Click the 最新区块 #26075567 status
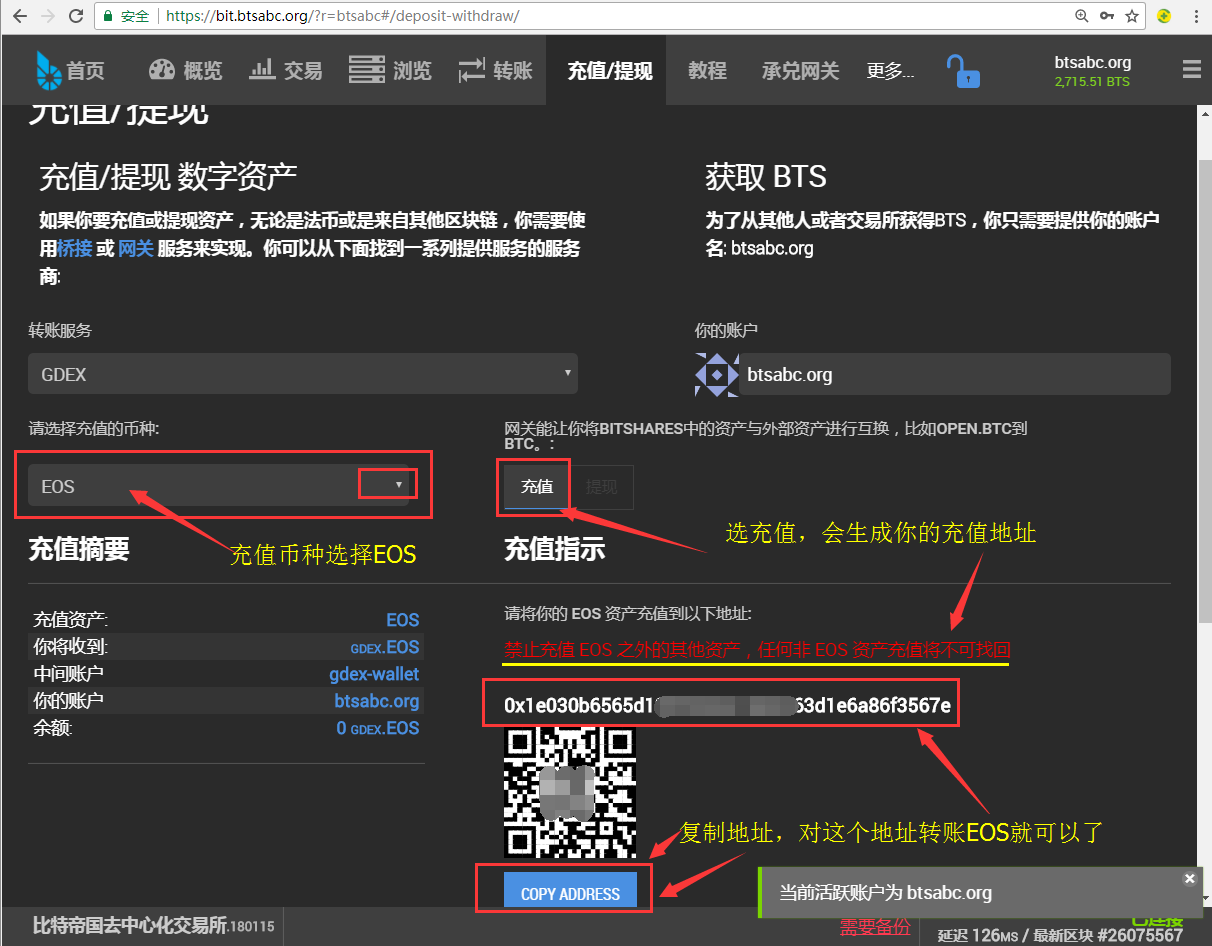Screen dimensions: 1212x946 (x=1110, y=935)
